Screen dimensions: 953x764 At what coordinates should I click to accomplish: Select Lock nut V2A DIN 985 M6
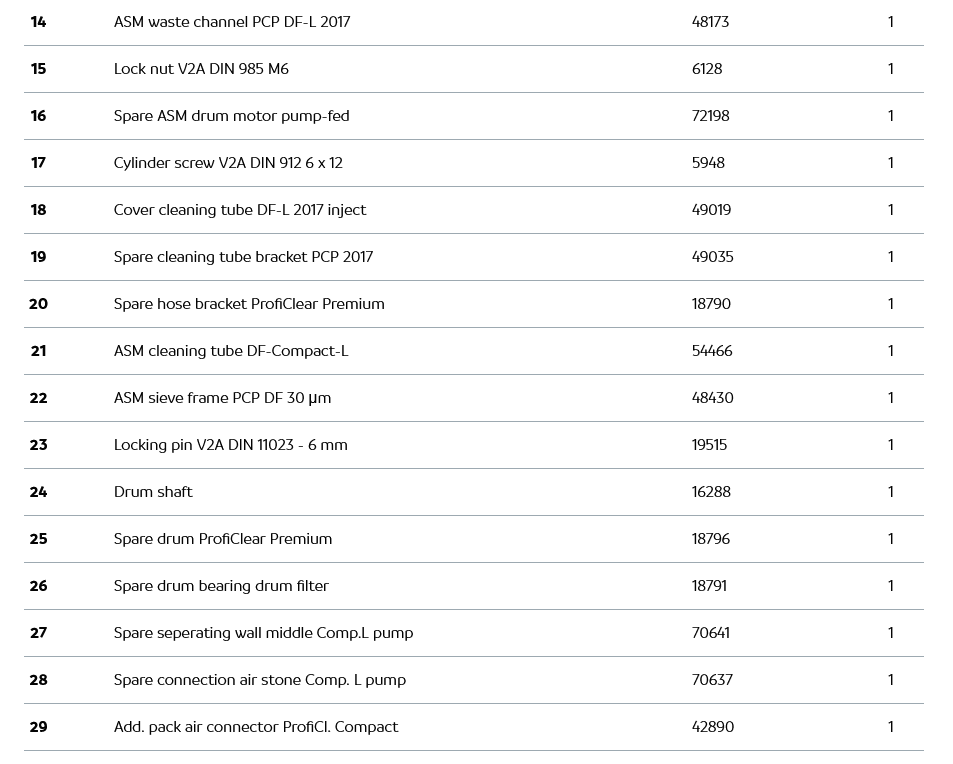201,69
